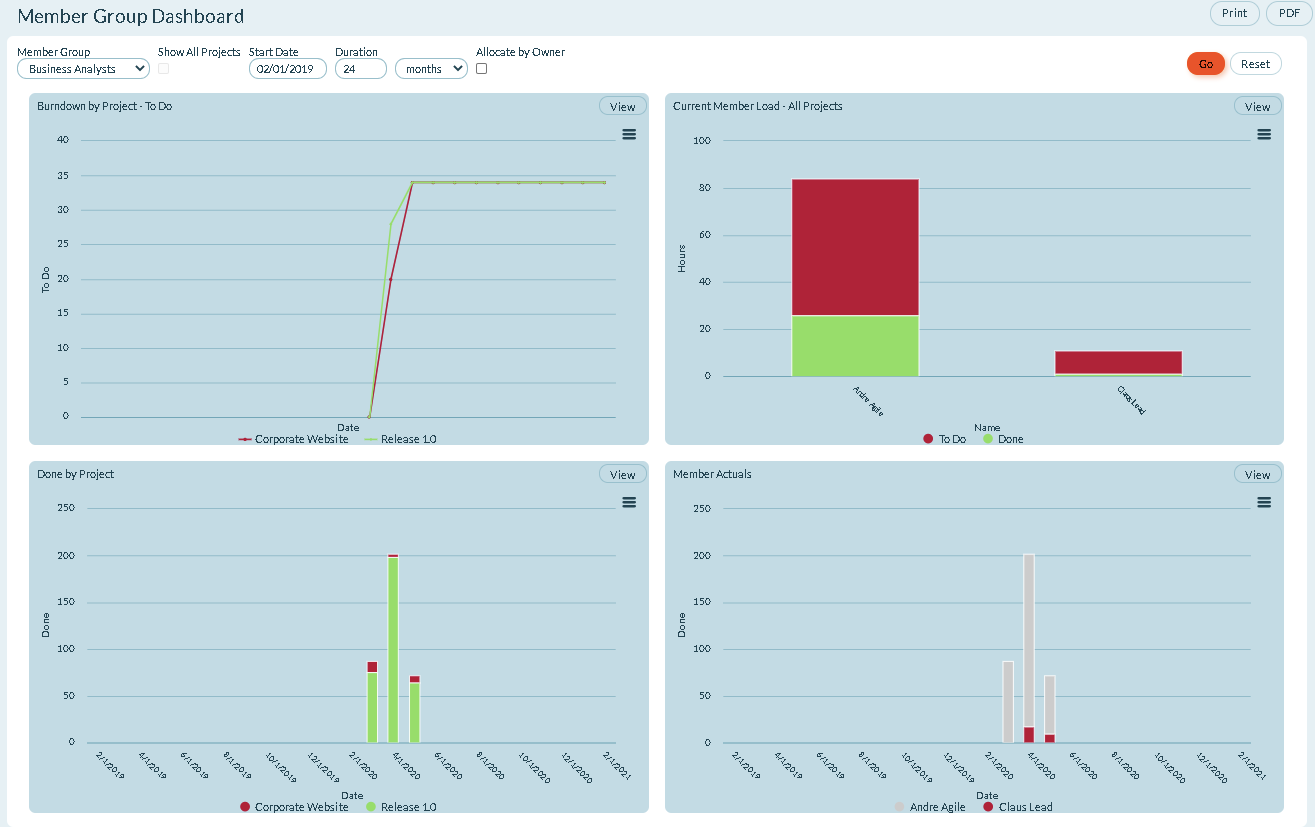Export dashboard with the PDF button
1315x827 pixels.
coord(1290,13)
